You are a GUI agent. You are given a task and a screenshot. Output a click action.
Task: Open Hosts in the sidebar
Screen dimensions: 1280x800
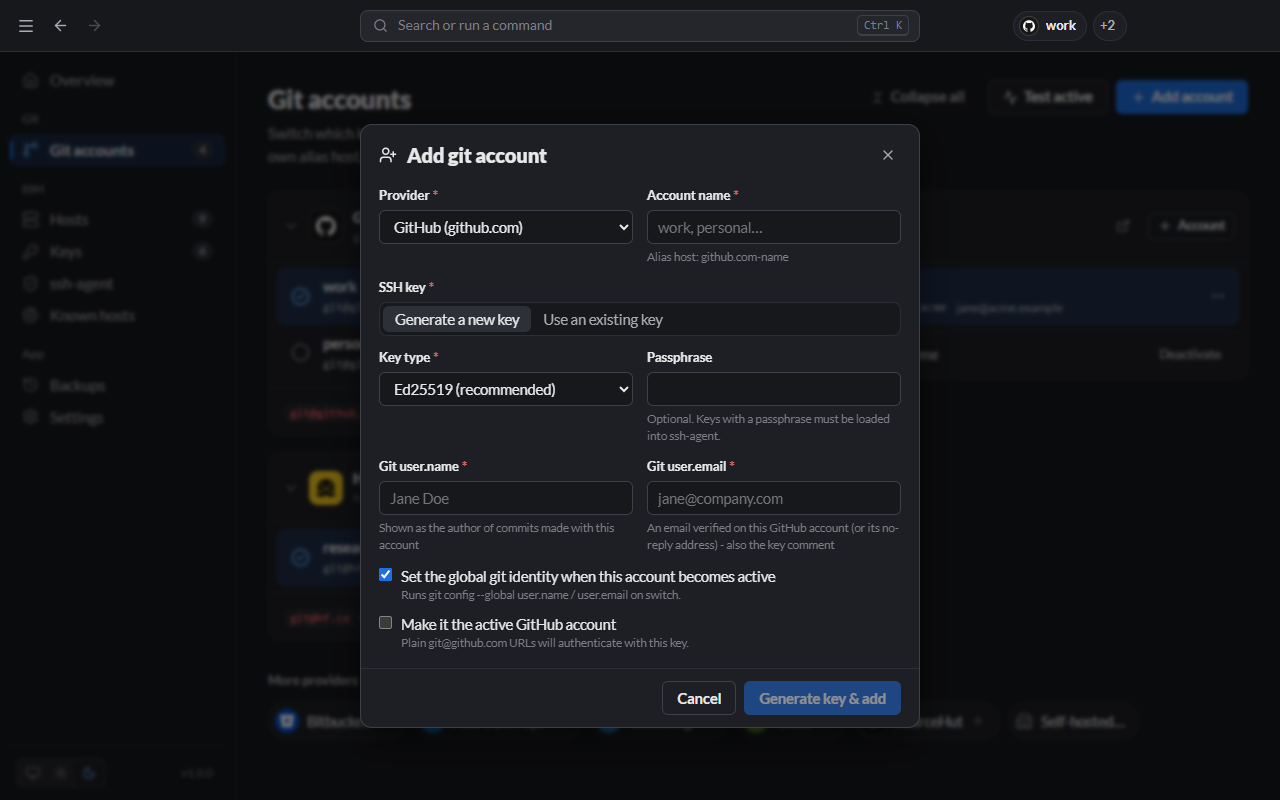117,219
